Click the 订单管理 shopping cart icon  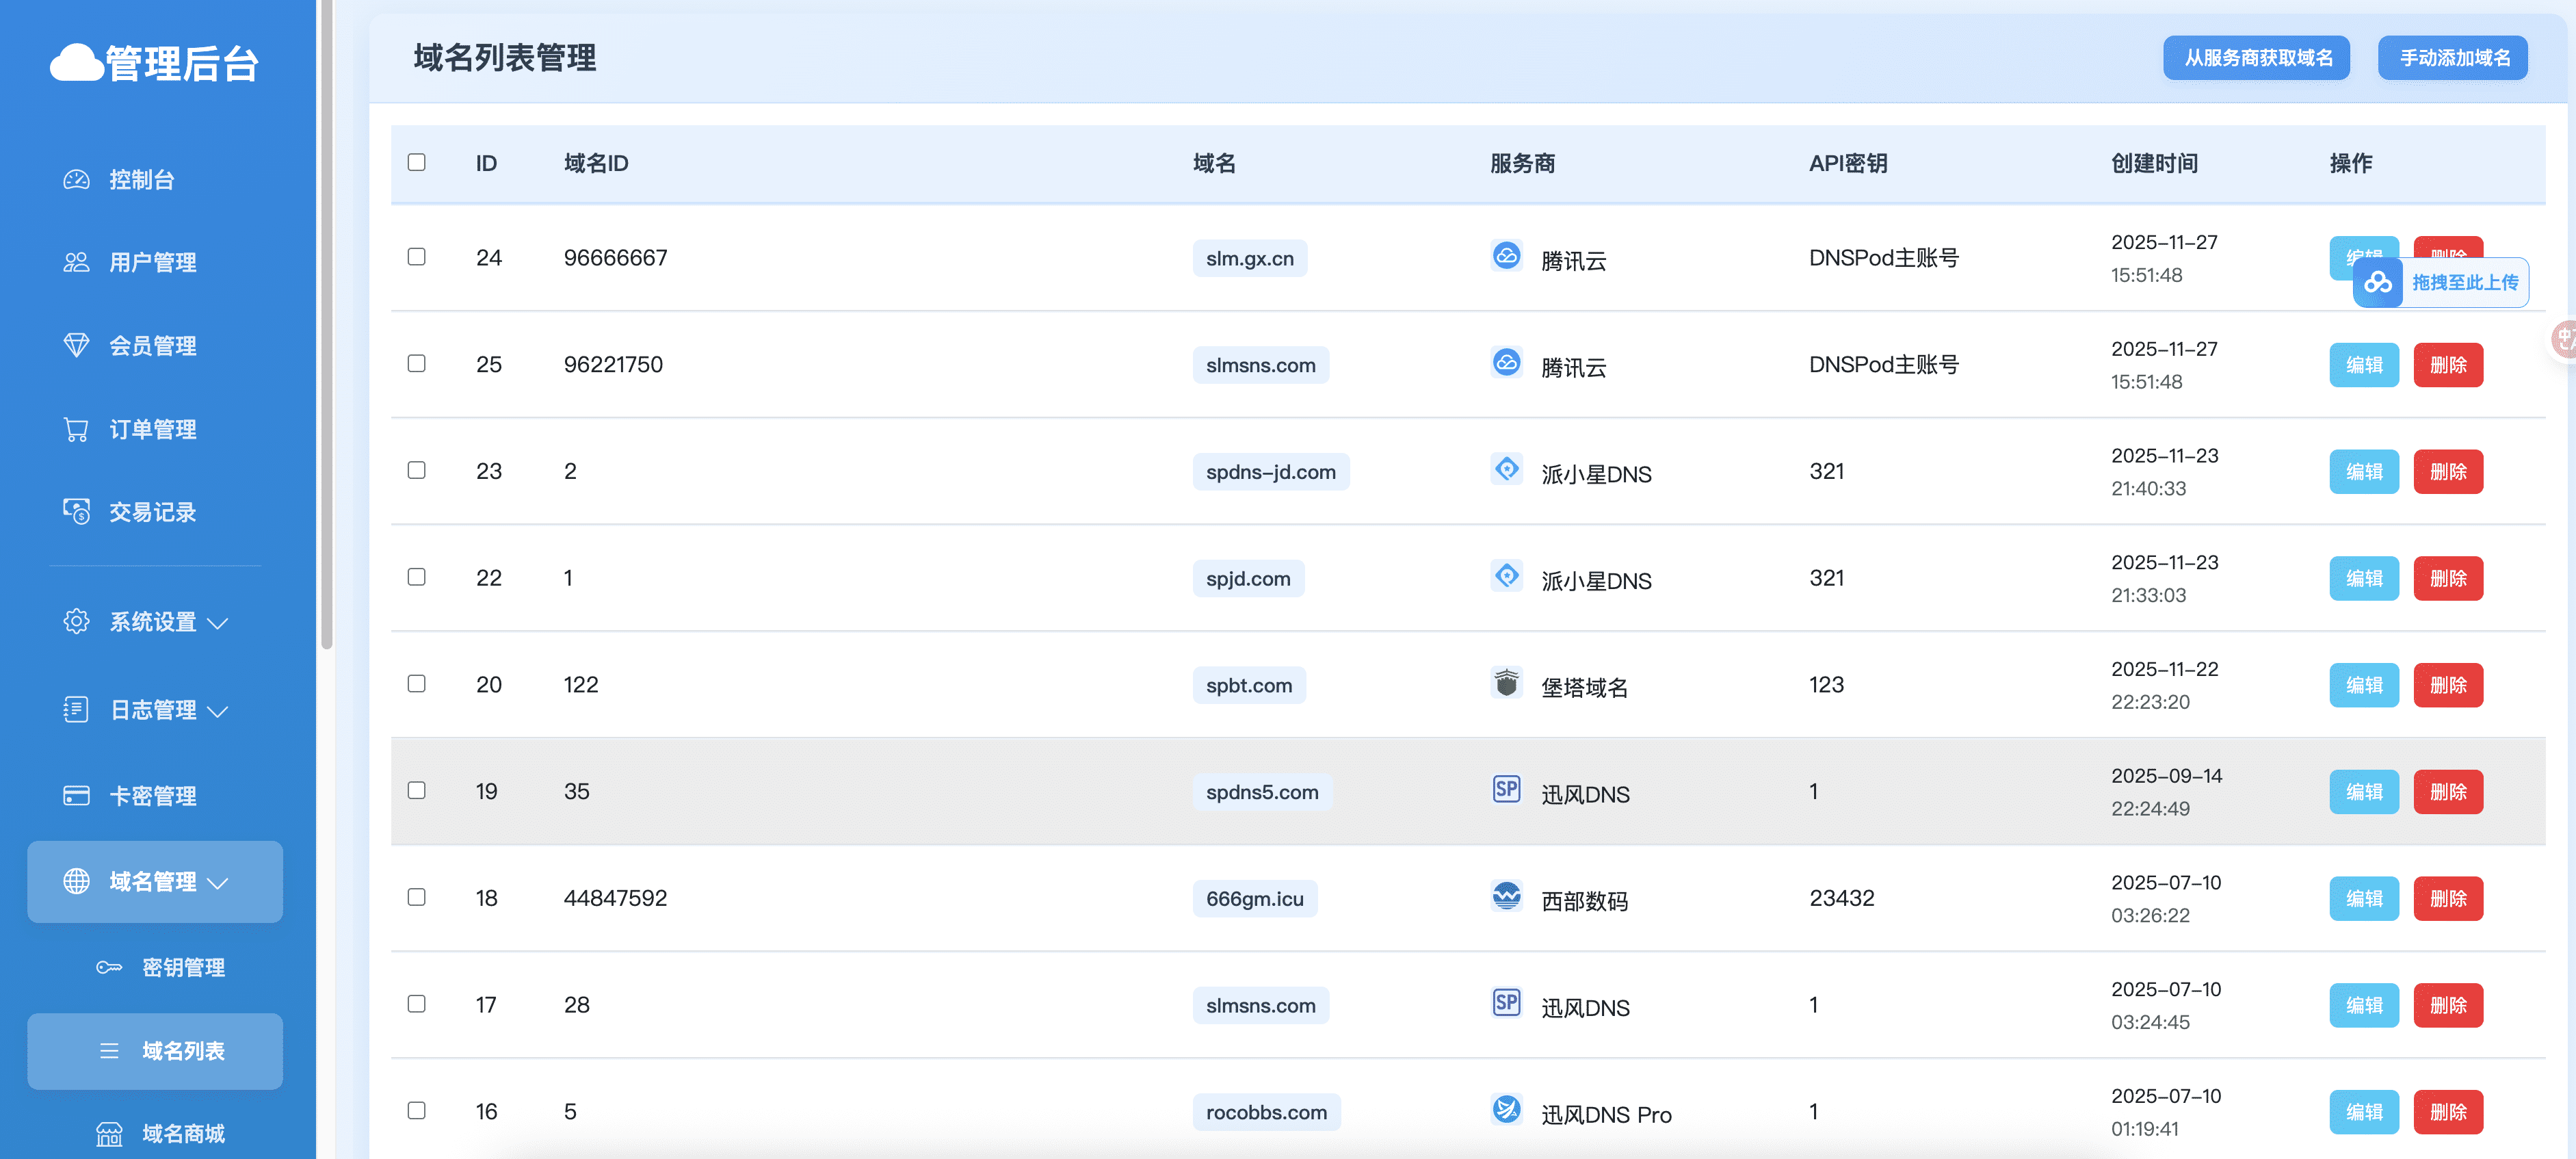[x=76, y=430]
